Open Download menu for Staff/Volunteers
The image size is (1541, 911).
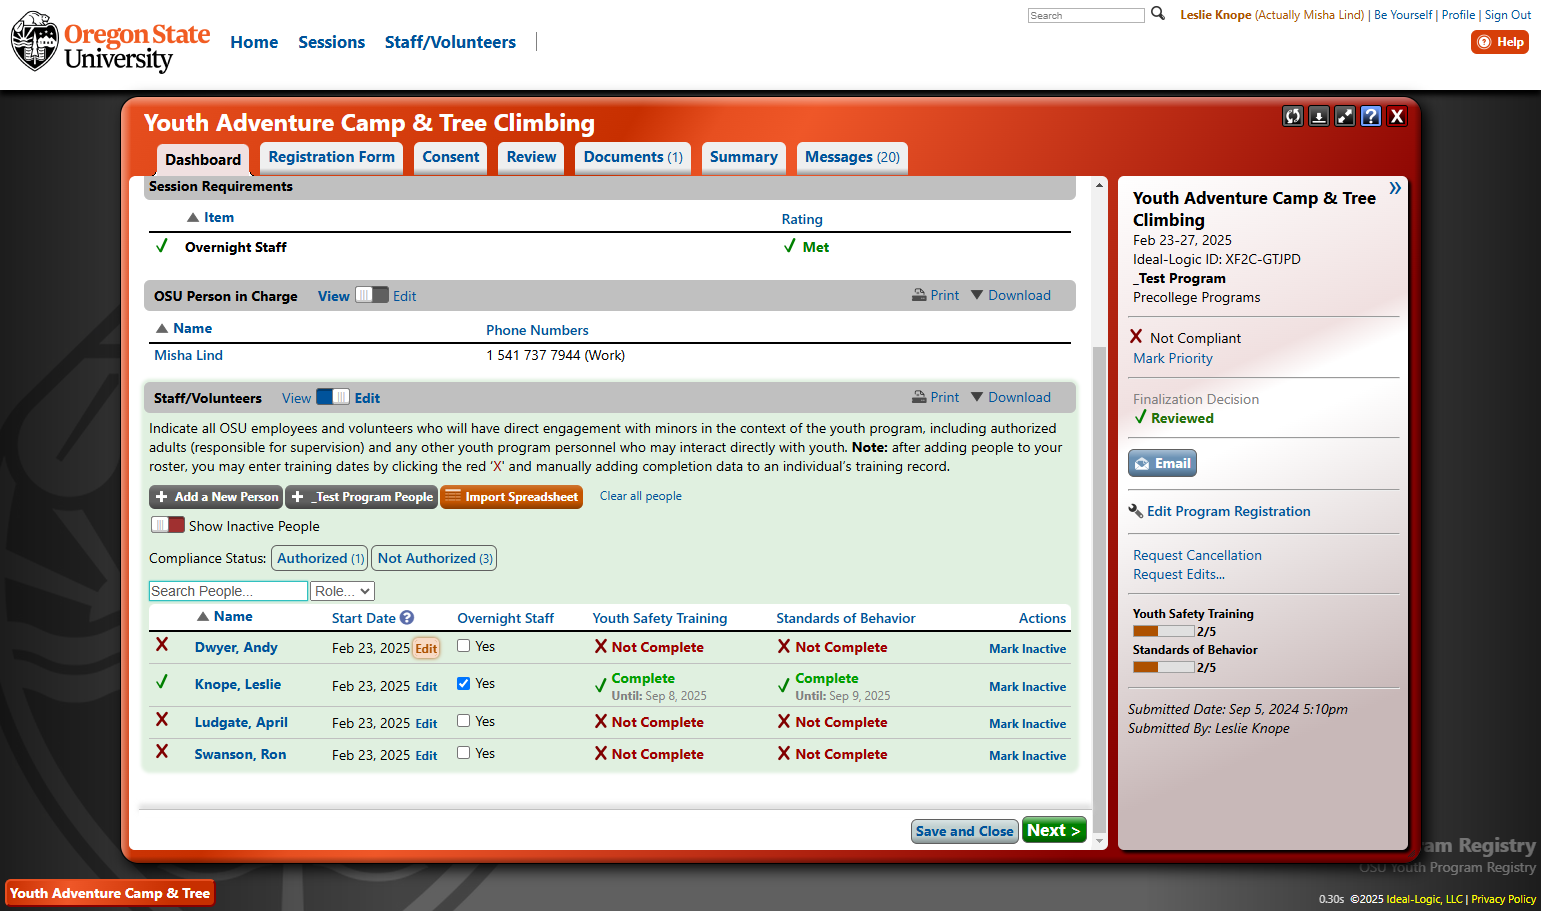(1011, 397)
